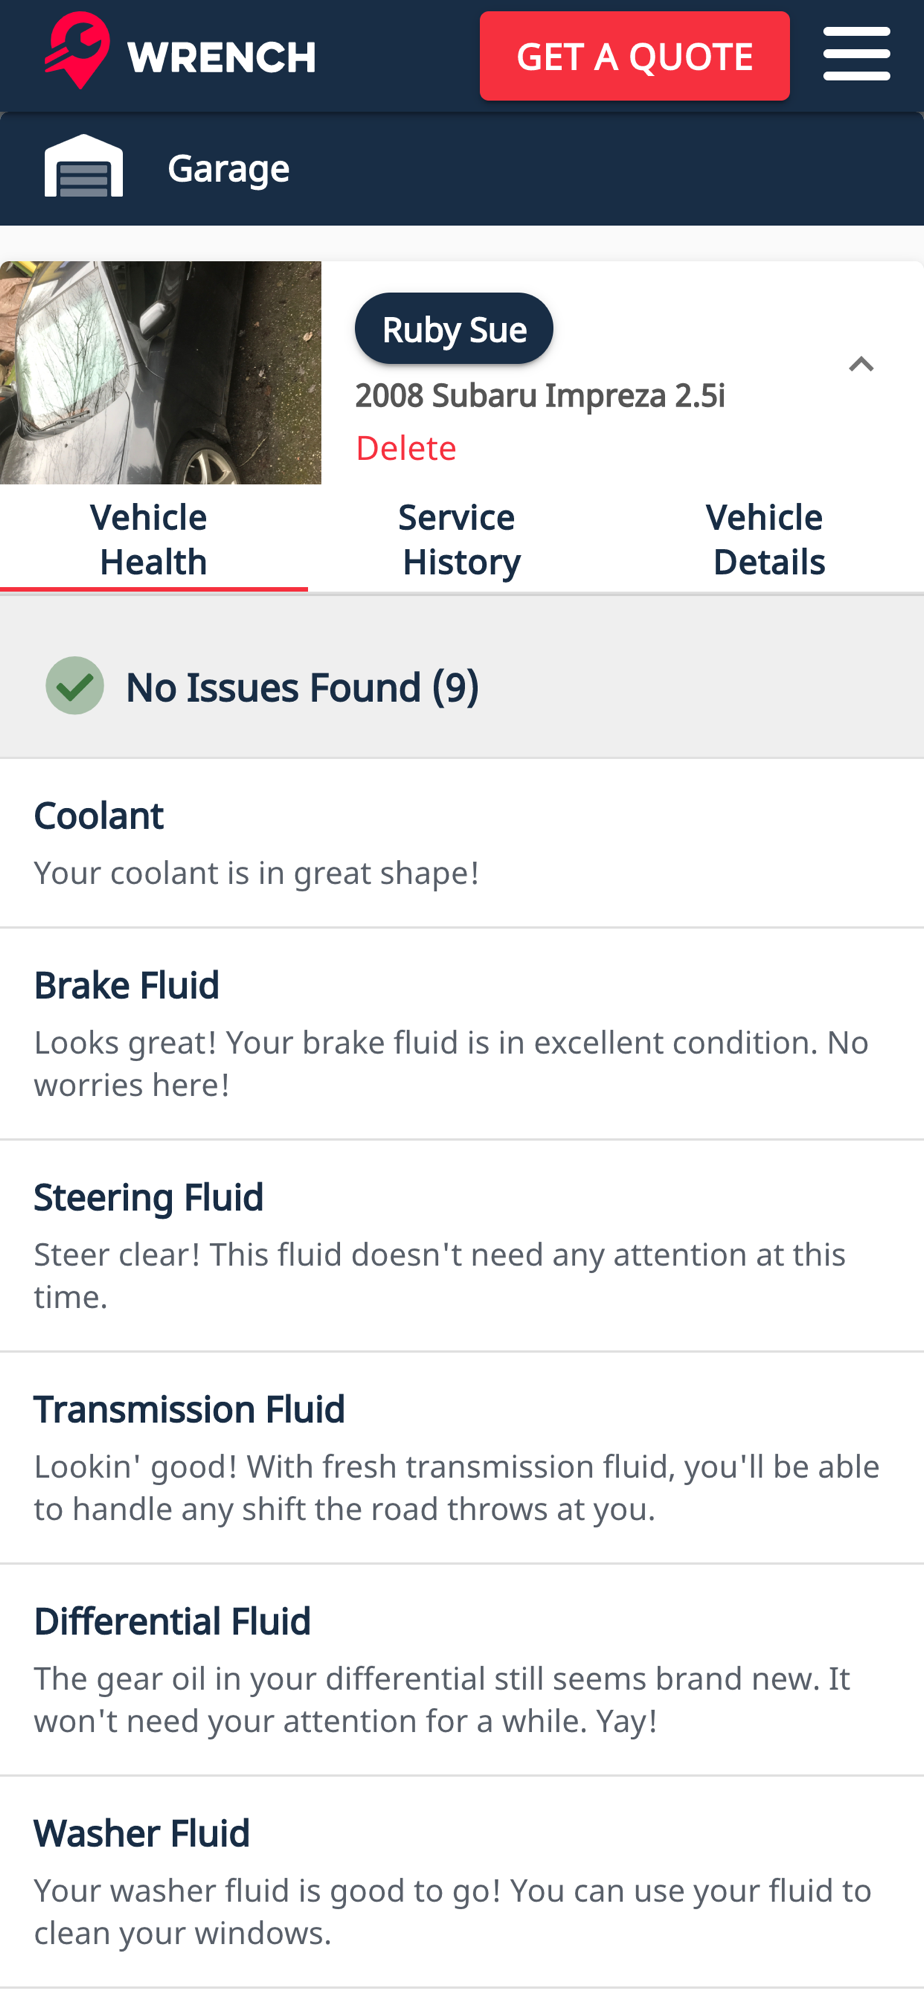Select the Ruby Sue name badge
This screenshot has width=924, height=2000.
454,329
